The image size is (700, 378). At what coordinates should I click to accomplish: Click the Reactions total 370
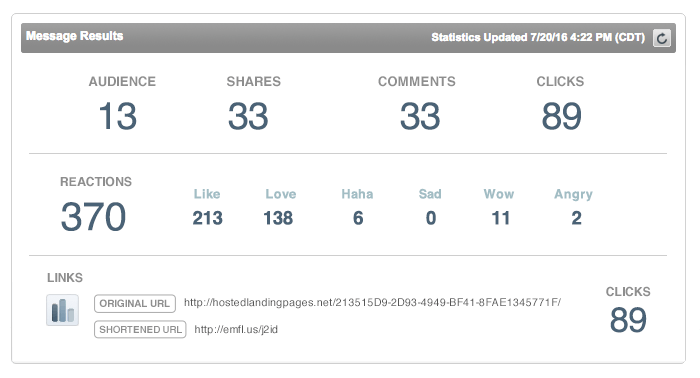[x=93, y=216]
